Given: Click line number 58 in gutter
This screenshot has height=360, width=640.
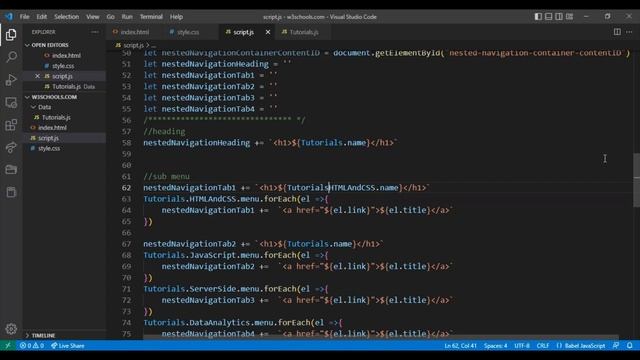Looking at the screenshot, I should click(127, 143).
